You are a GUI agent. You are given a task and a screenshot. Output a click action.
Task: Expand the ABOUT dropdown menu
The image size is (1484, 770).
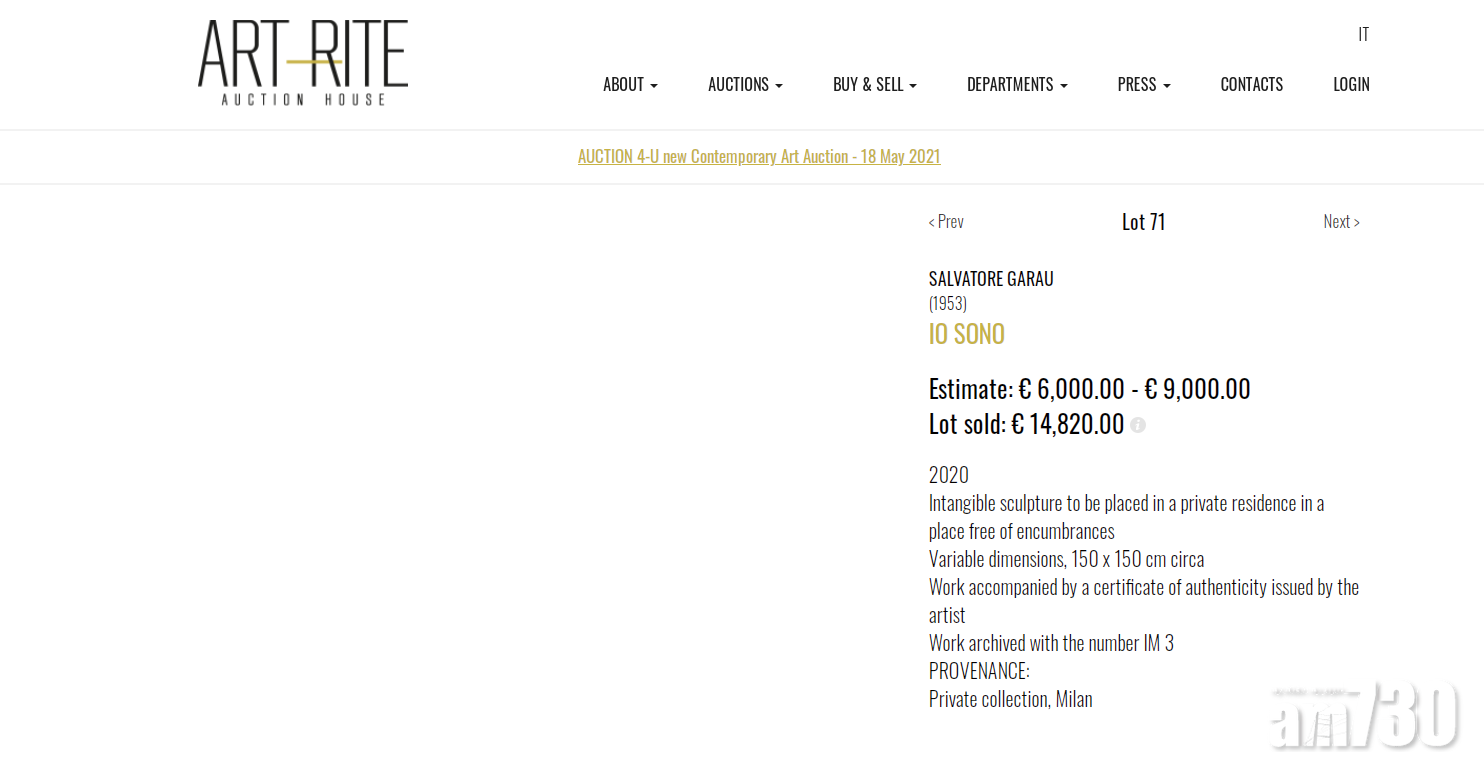click(630, 85)
